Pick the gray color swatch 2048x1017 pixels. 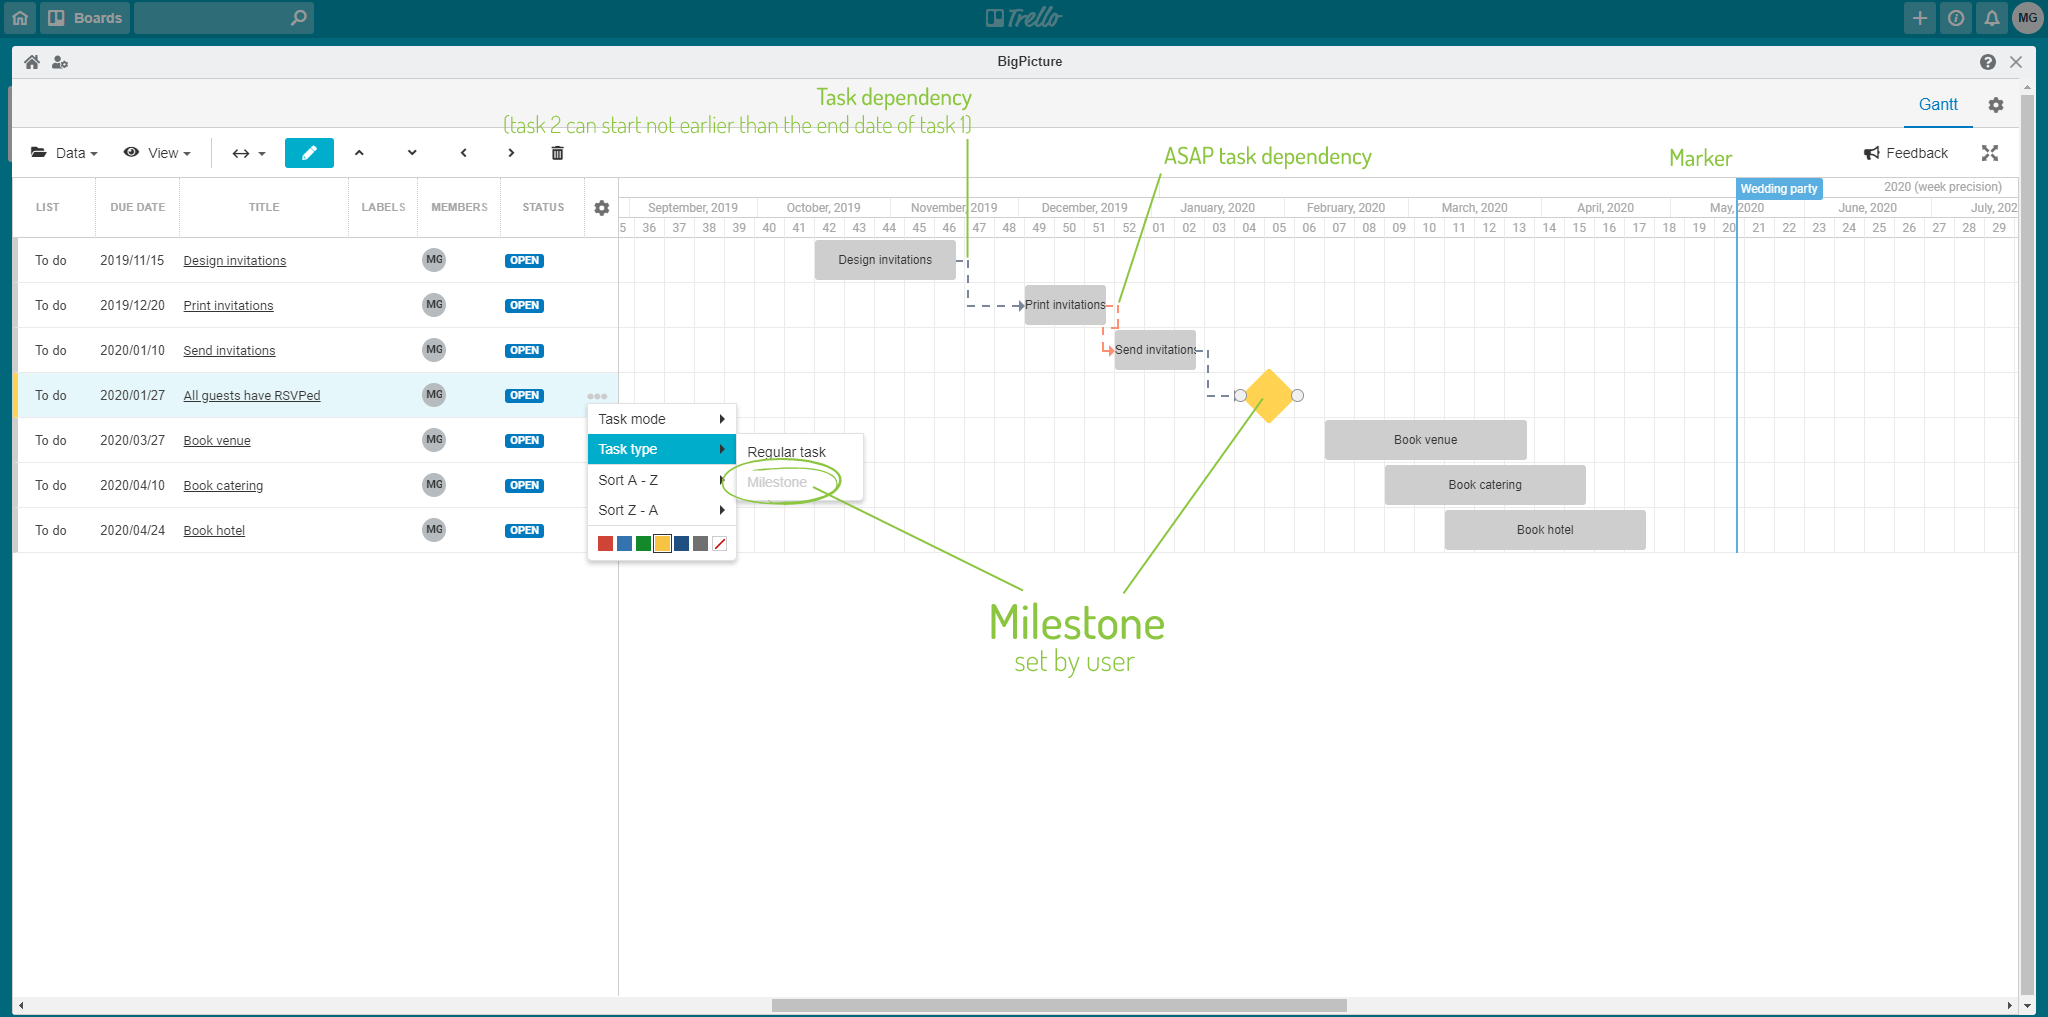coord(700,544)
